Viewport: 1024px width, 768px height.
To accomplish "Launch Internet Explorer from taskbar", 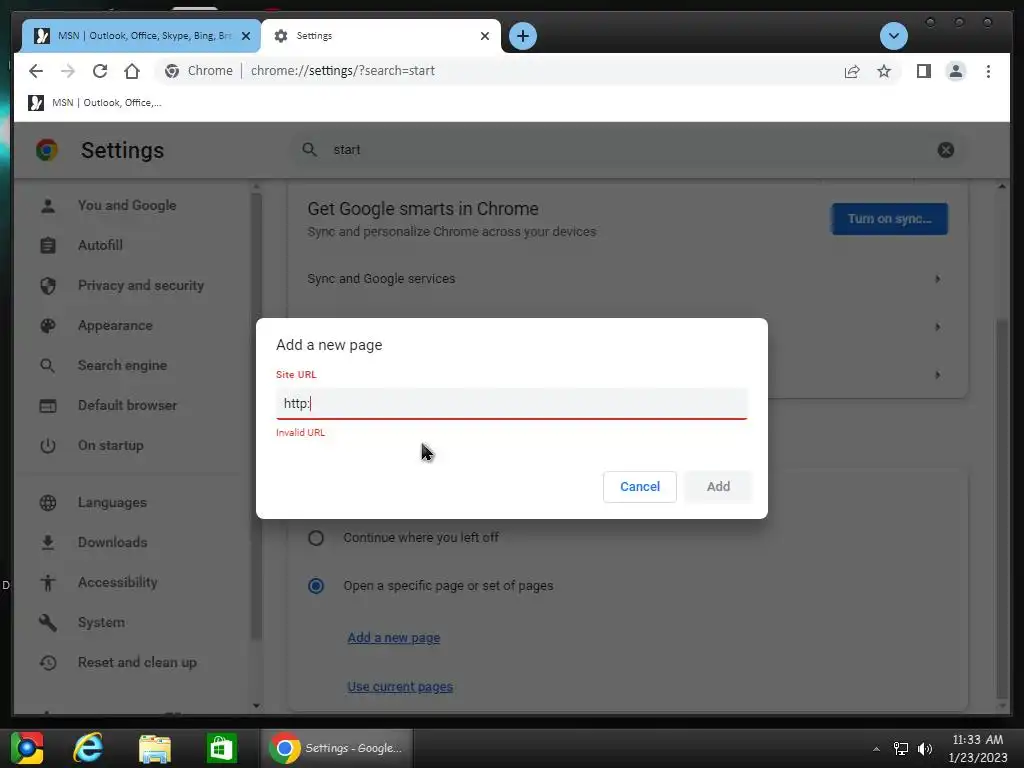I will (x=88, y=748).
